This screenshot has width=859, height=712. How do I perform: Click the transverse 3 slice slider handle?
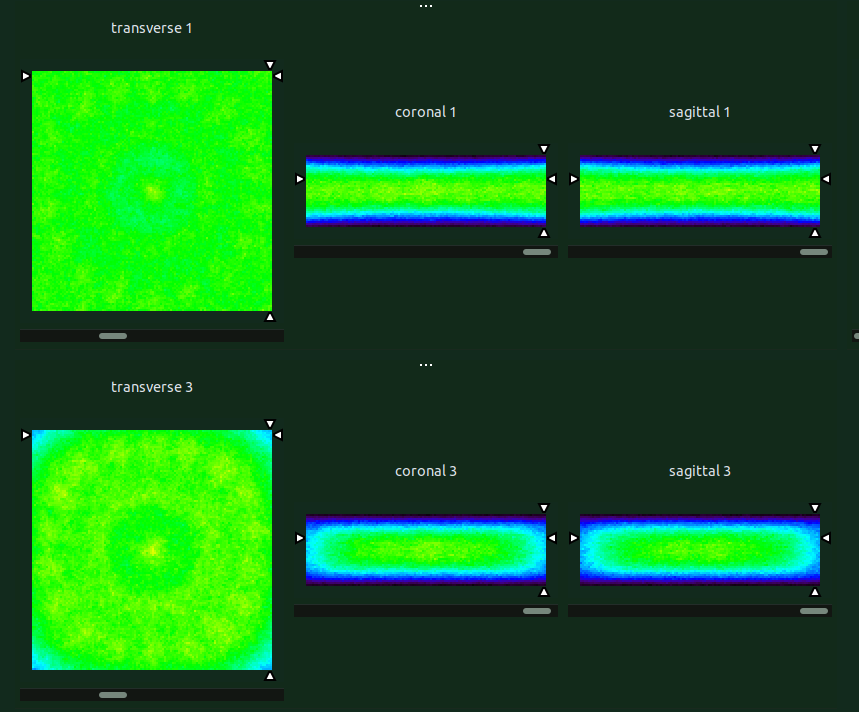pos(113,695)
